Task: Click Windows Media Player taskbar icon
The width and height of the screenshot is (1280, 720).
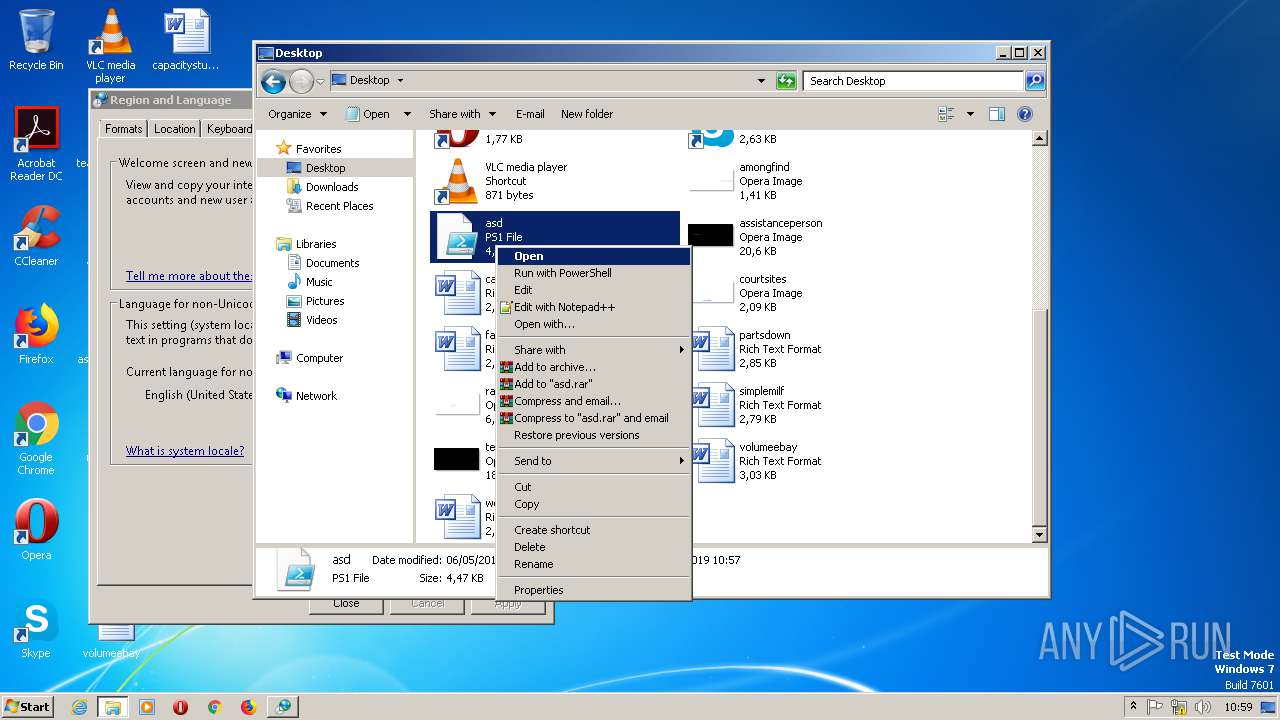Action: 147,707
